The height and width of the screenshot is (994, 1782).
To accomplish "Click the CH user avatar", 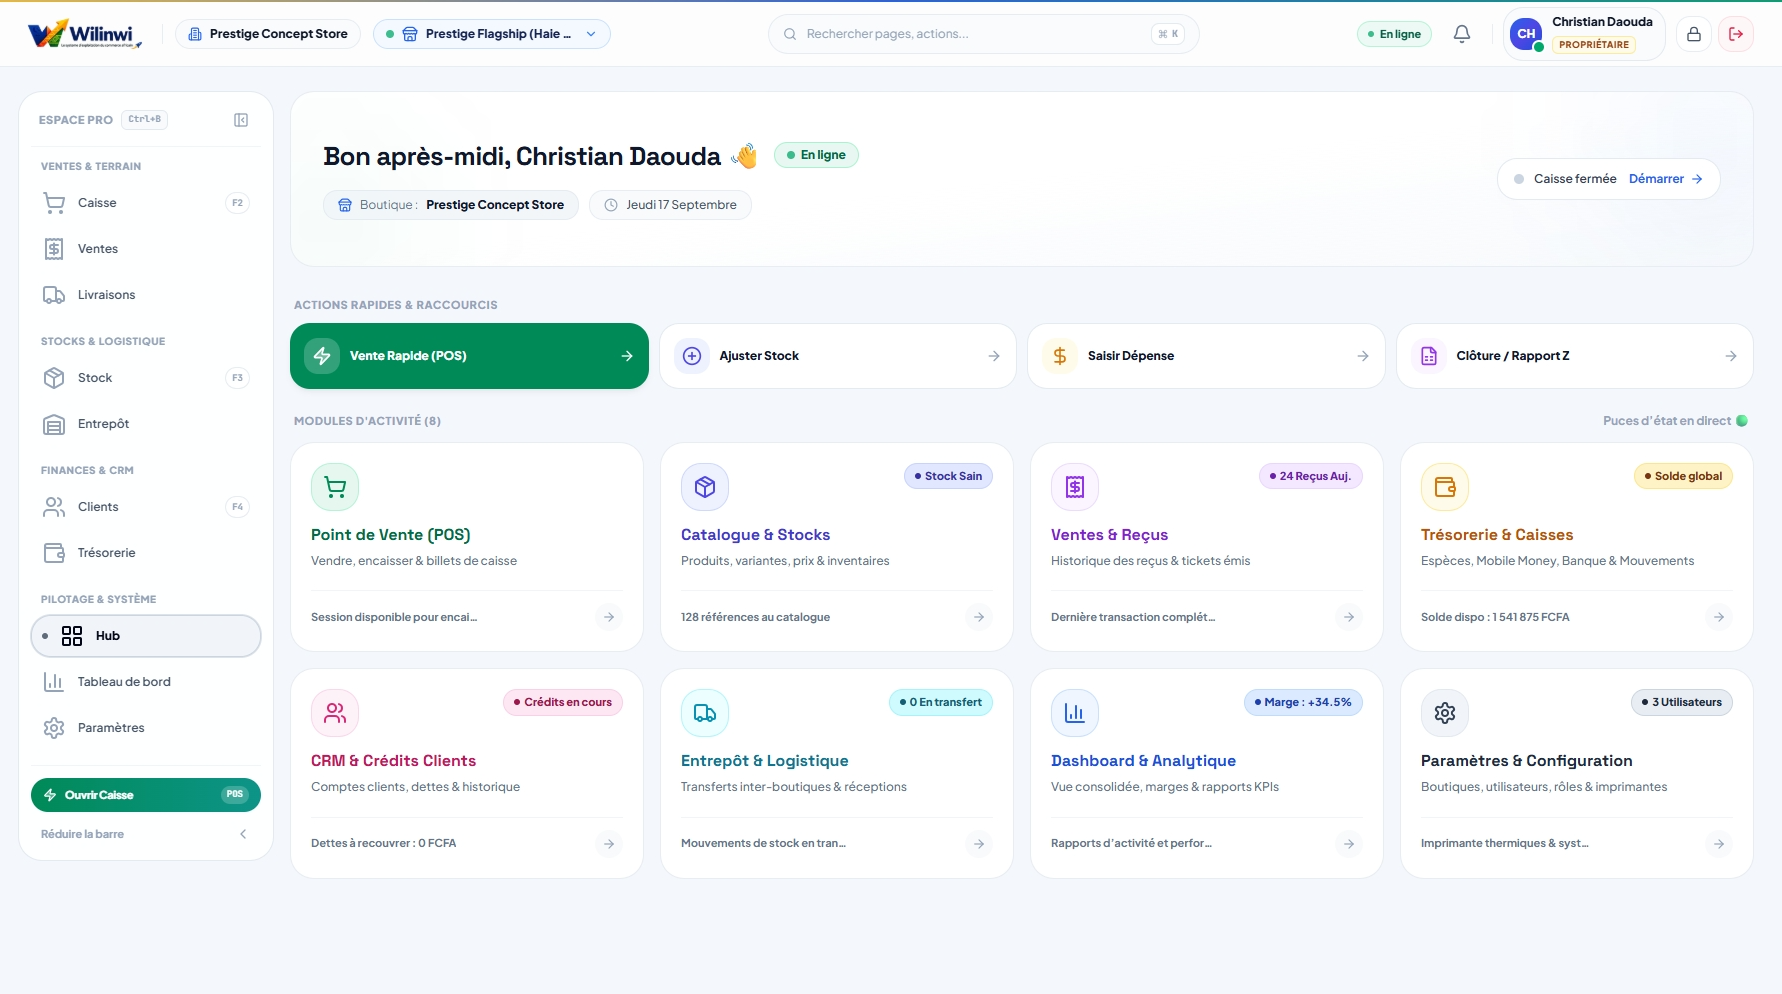I will tap(1526, 34).
